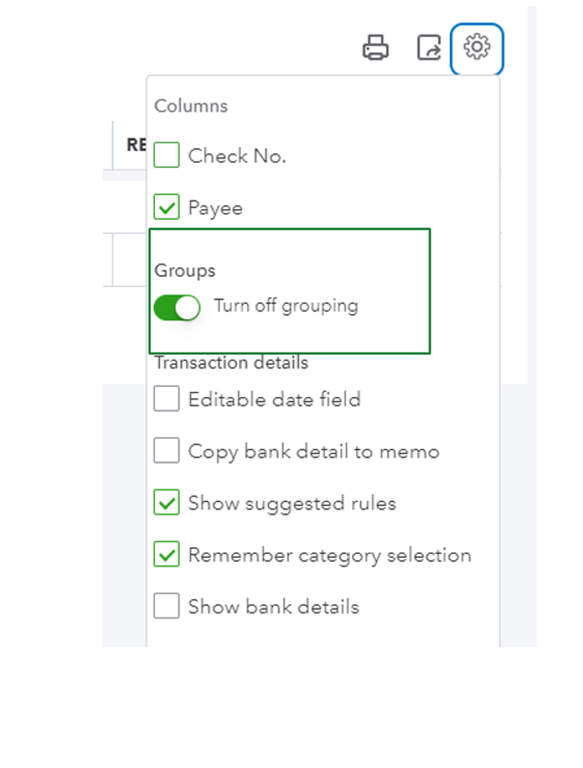
Task: Click the 'Check No.' label text
Action: [237, 156]
